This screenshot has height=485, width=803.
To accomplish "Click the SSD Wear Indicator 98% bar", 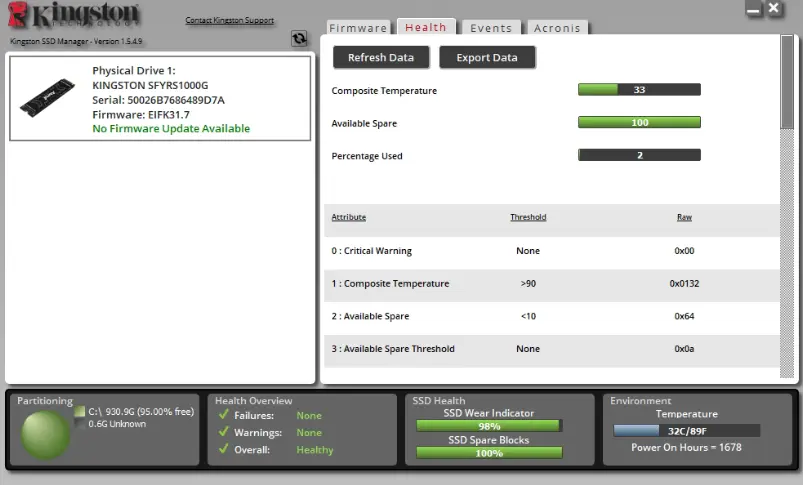I will 489,426.
